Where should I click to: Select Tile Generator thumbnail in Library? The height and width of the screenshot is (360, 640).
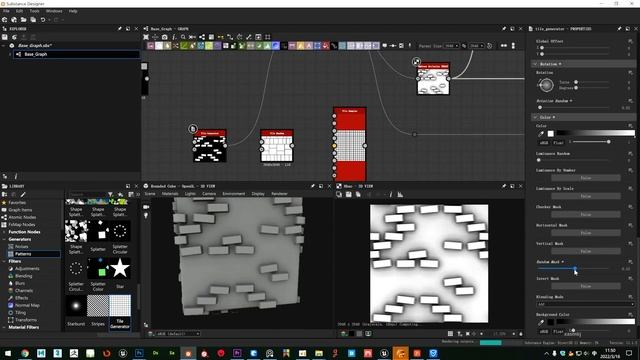120,306
